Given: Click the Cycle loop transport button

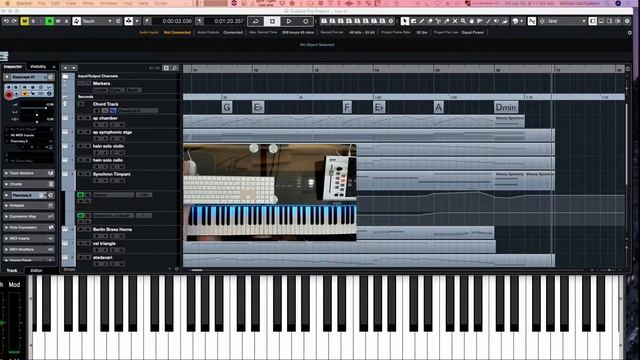Looking at the screenshot, I should (x=256, y=21).
